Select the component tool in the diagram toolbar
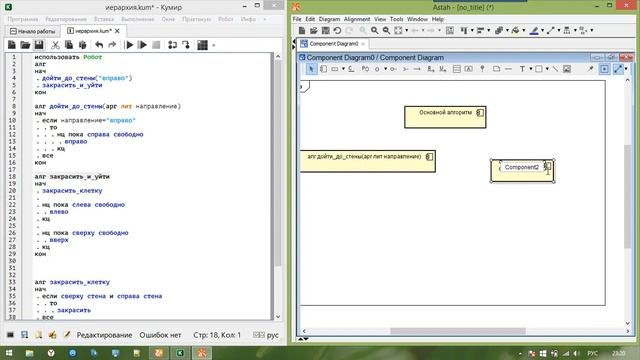Screen dimensions: 640x360 pos(323,69)
